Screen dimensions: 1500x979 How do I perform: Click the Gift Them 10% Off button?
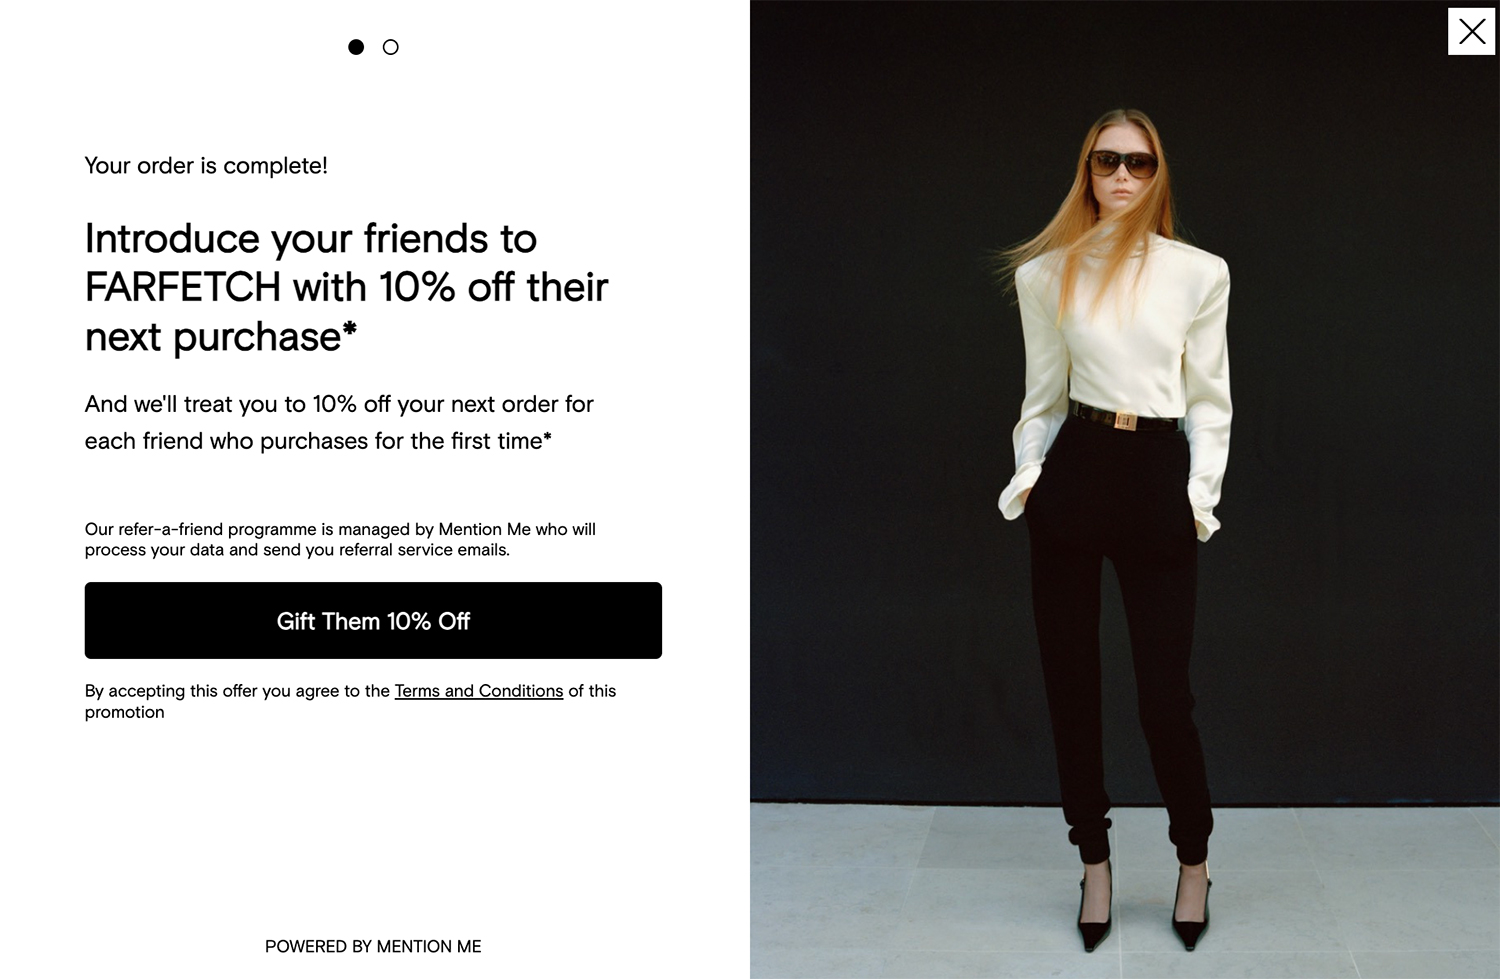point(373,620)
